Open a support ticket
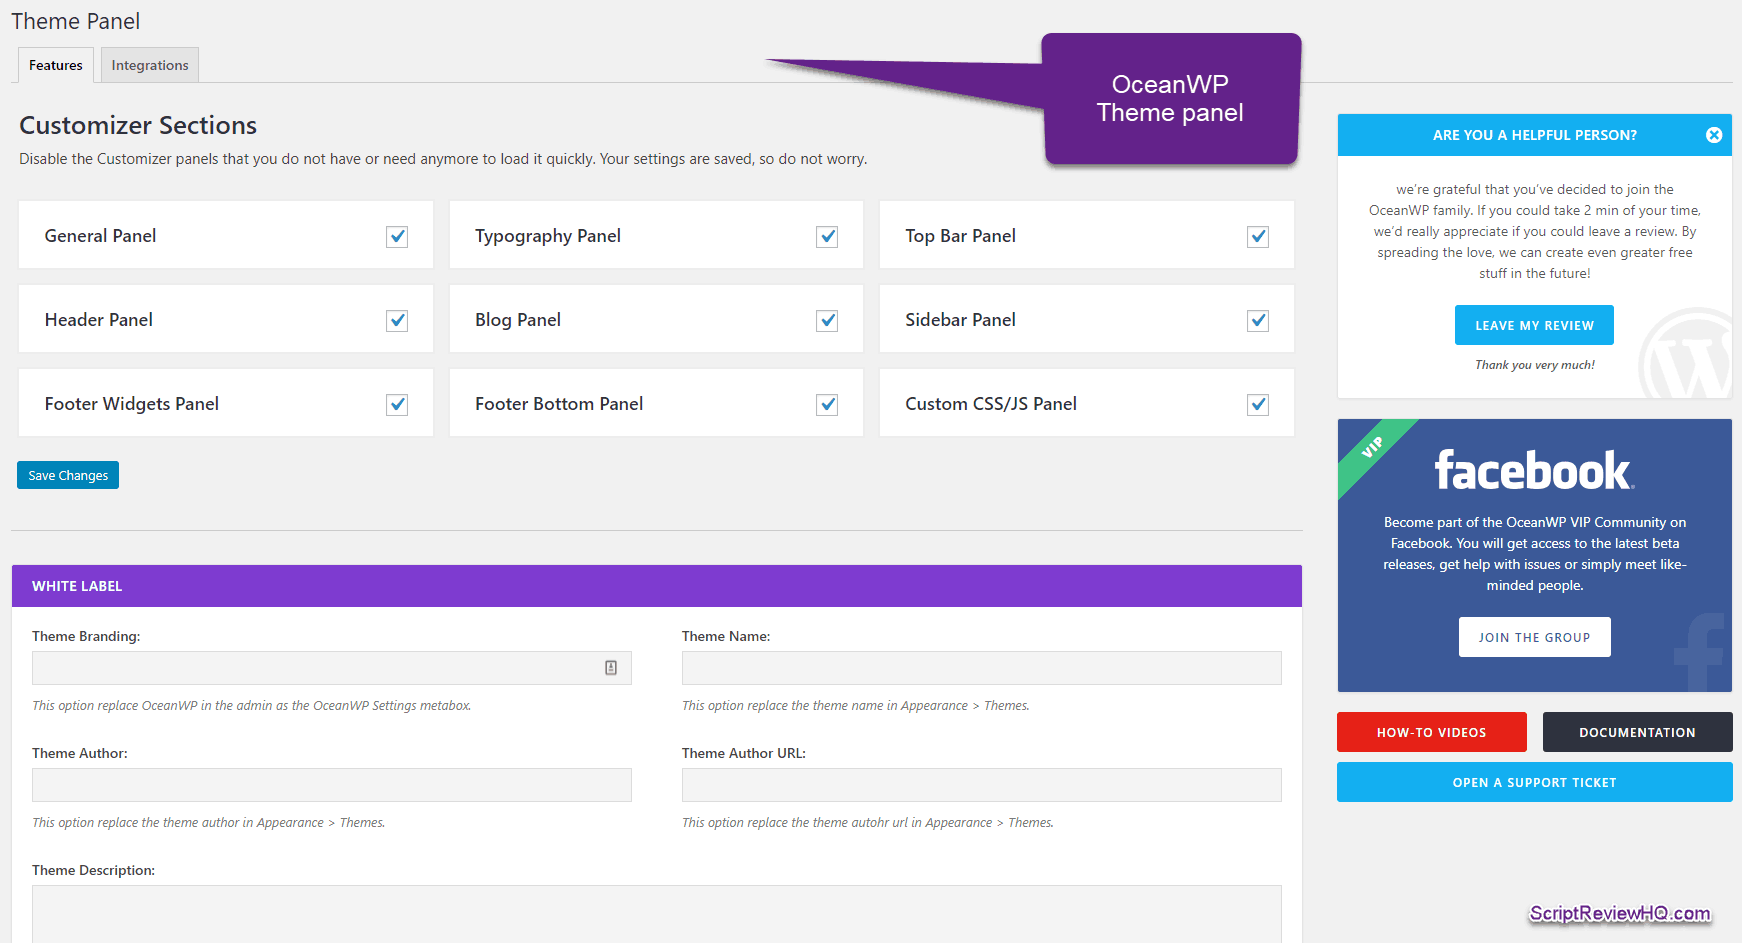This screenshot has height=943, width=1742. pos(1534,782)
